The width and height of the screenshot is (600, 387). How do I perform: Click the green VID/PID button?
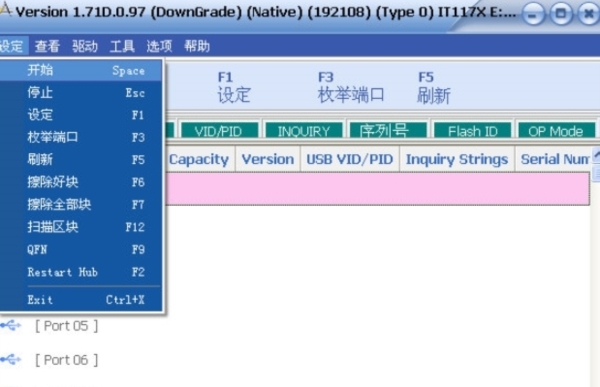pyautogui.click(x=219, y=131)
